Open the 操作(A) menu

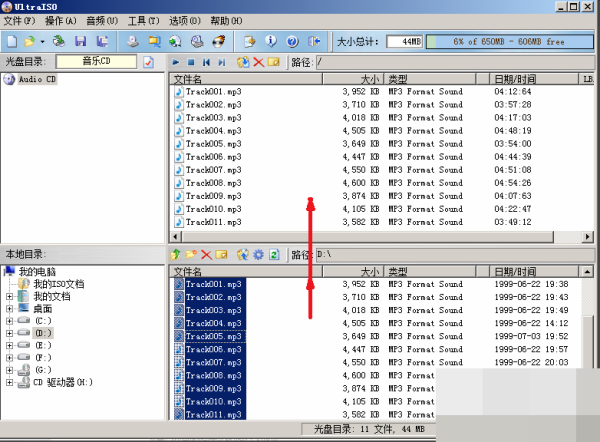point(61,21)
